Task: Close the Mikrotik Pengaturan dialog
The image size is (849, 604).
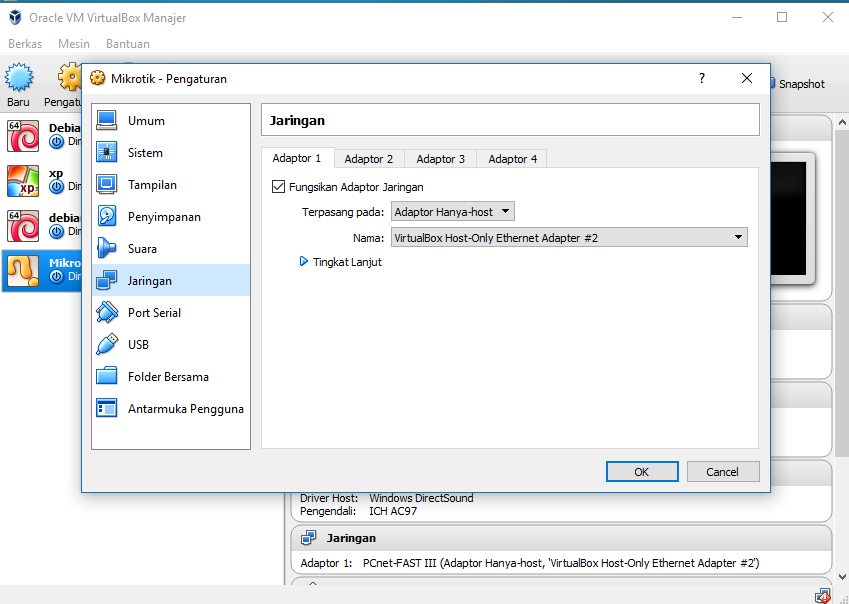Action: (x=747, y=78)
